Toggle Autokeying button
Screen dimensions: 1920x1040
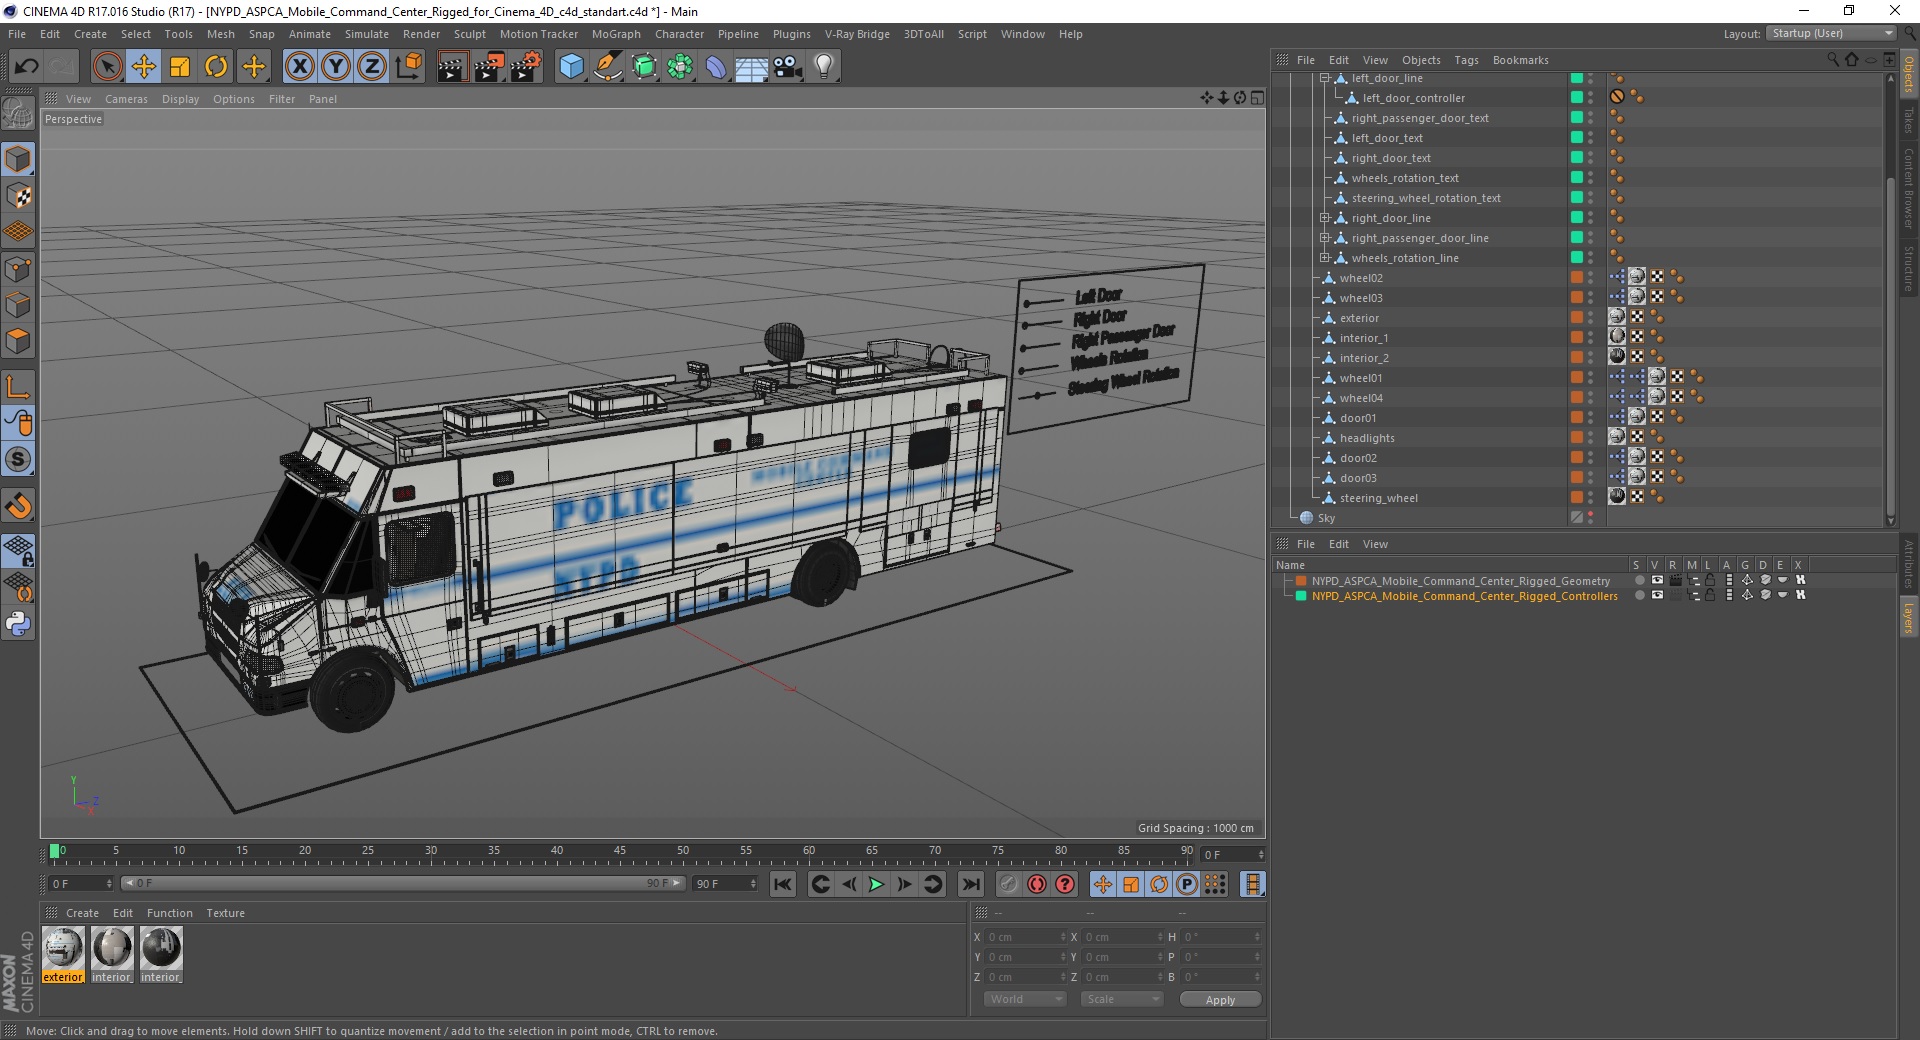1037,884
